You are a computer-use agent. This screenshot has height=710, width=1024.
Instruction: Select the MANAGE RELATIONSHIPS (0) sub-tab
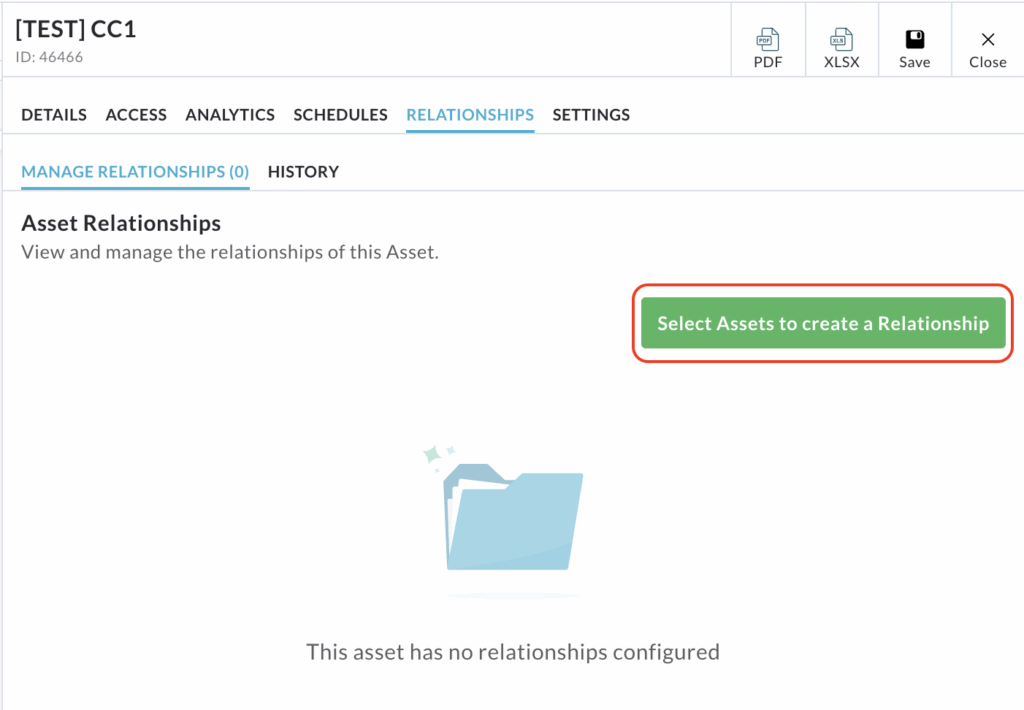click(135, 172)
